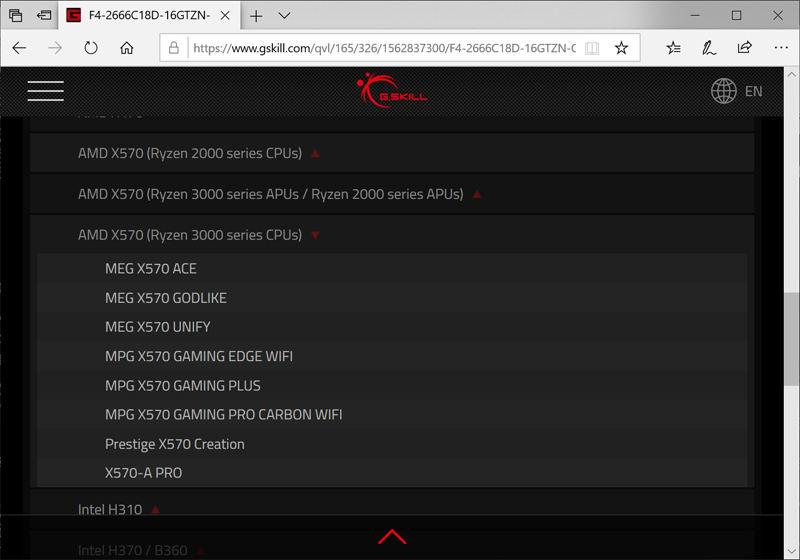800x560 pixels.
Task: Select the EN language label
Action: tap(754, 91)
